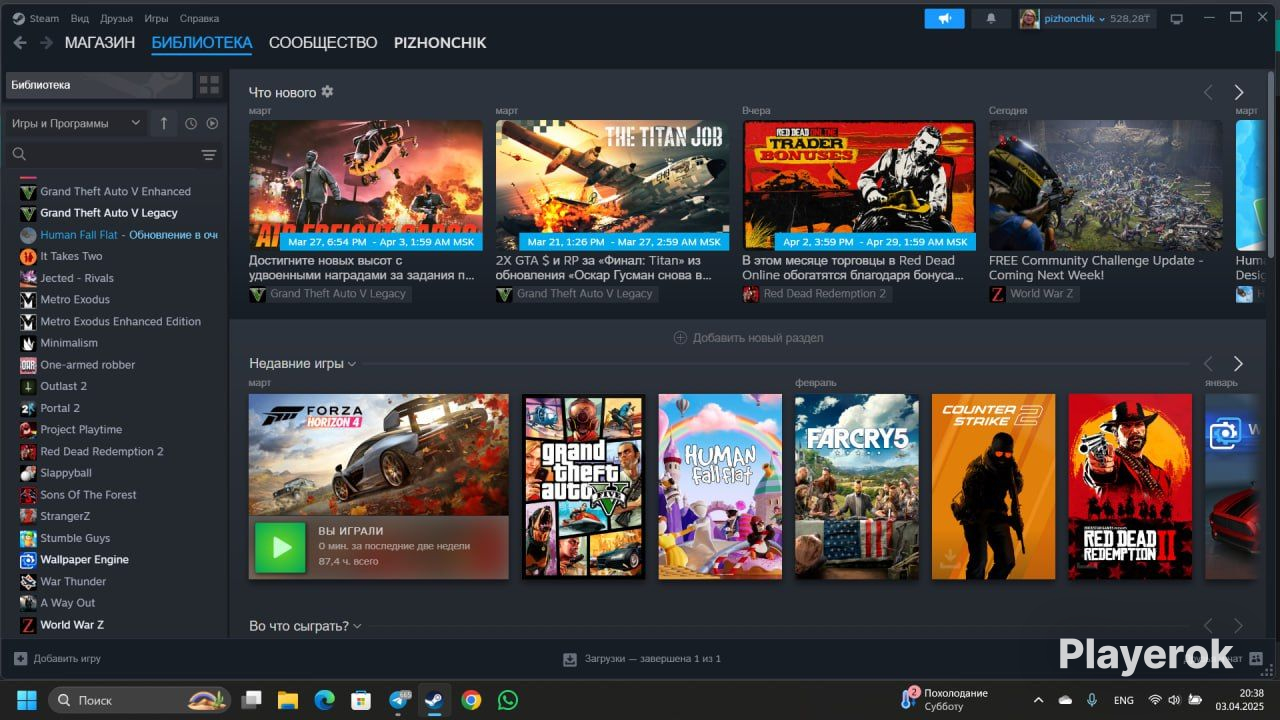1280x720 pixels.
Task: Open Telegram from the taskbar
Action: [x=399, y=700]
